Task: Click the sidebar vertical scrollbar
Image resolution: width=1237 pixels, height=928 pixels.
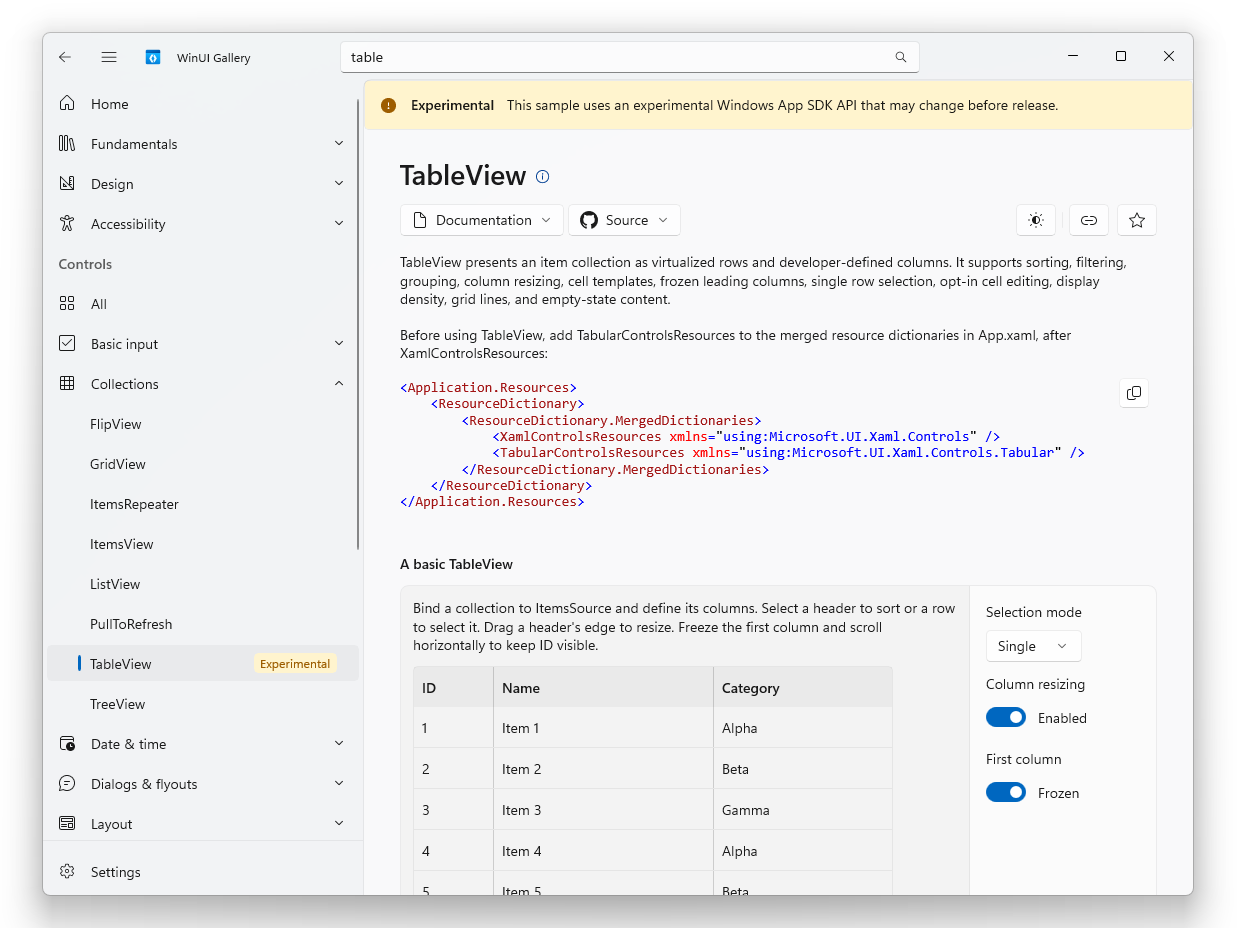Action: (358, 324)
